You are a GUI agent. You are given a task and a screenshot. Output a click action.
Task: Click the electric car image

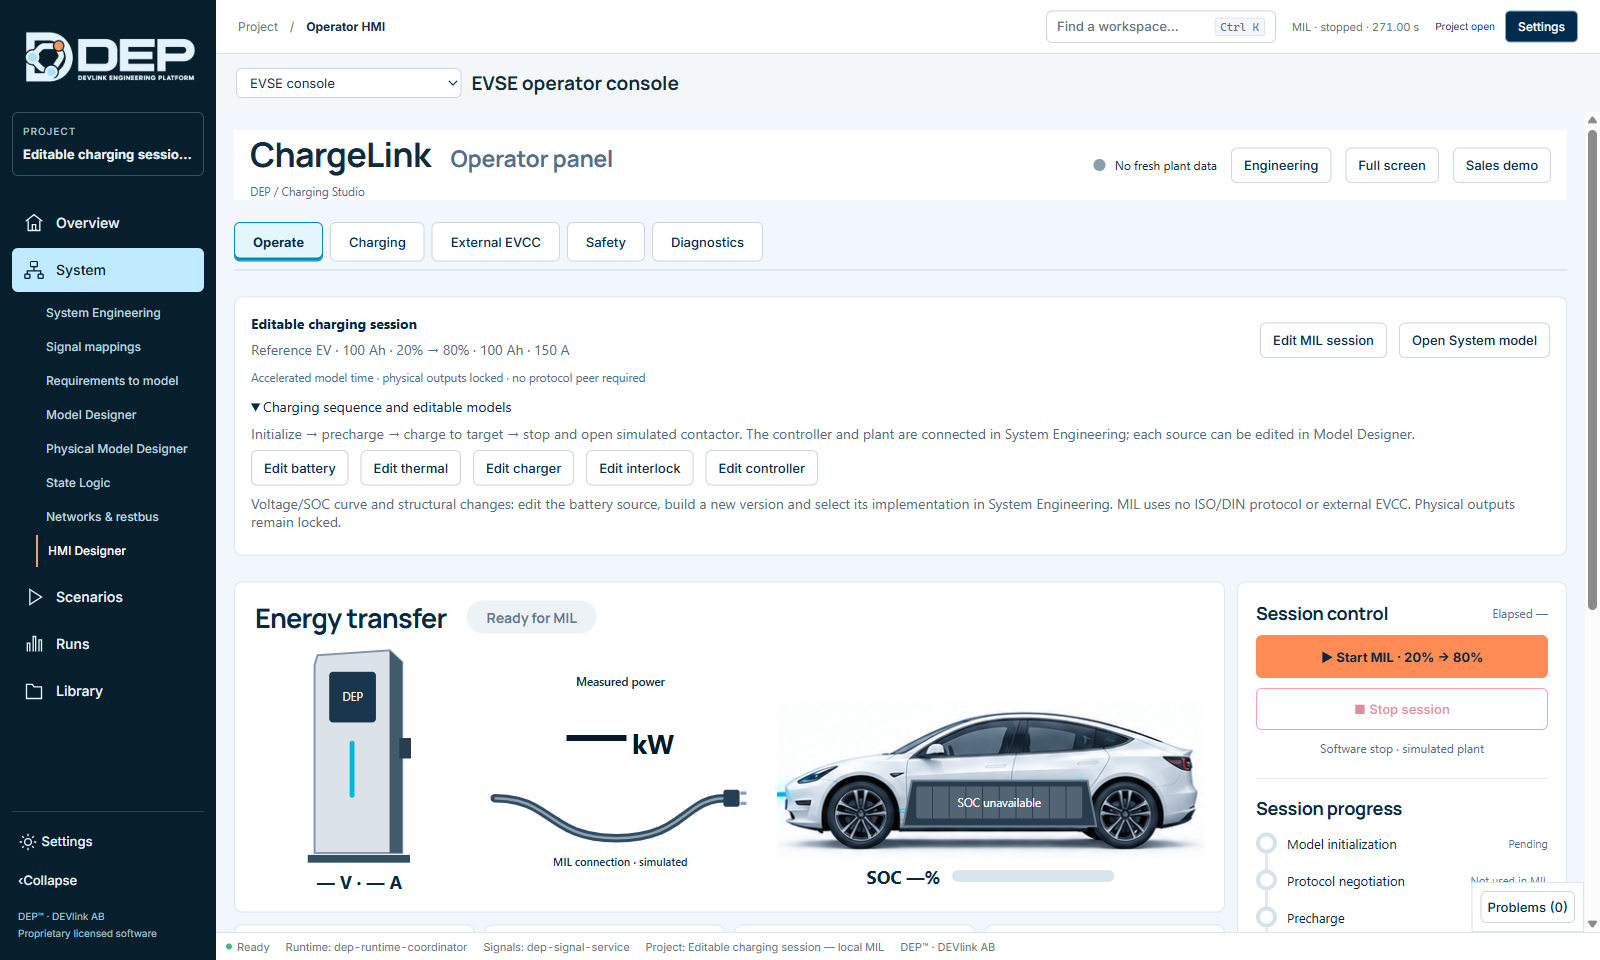[x=990, y=780]
